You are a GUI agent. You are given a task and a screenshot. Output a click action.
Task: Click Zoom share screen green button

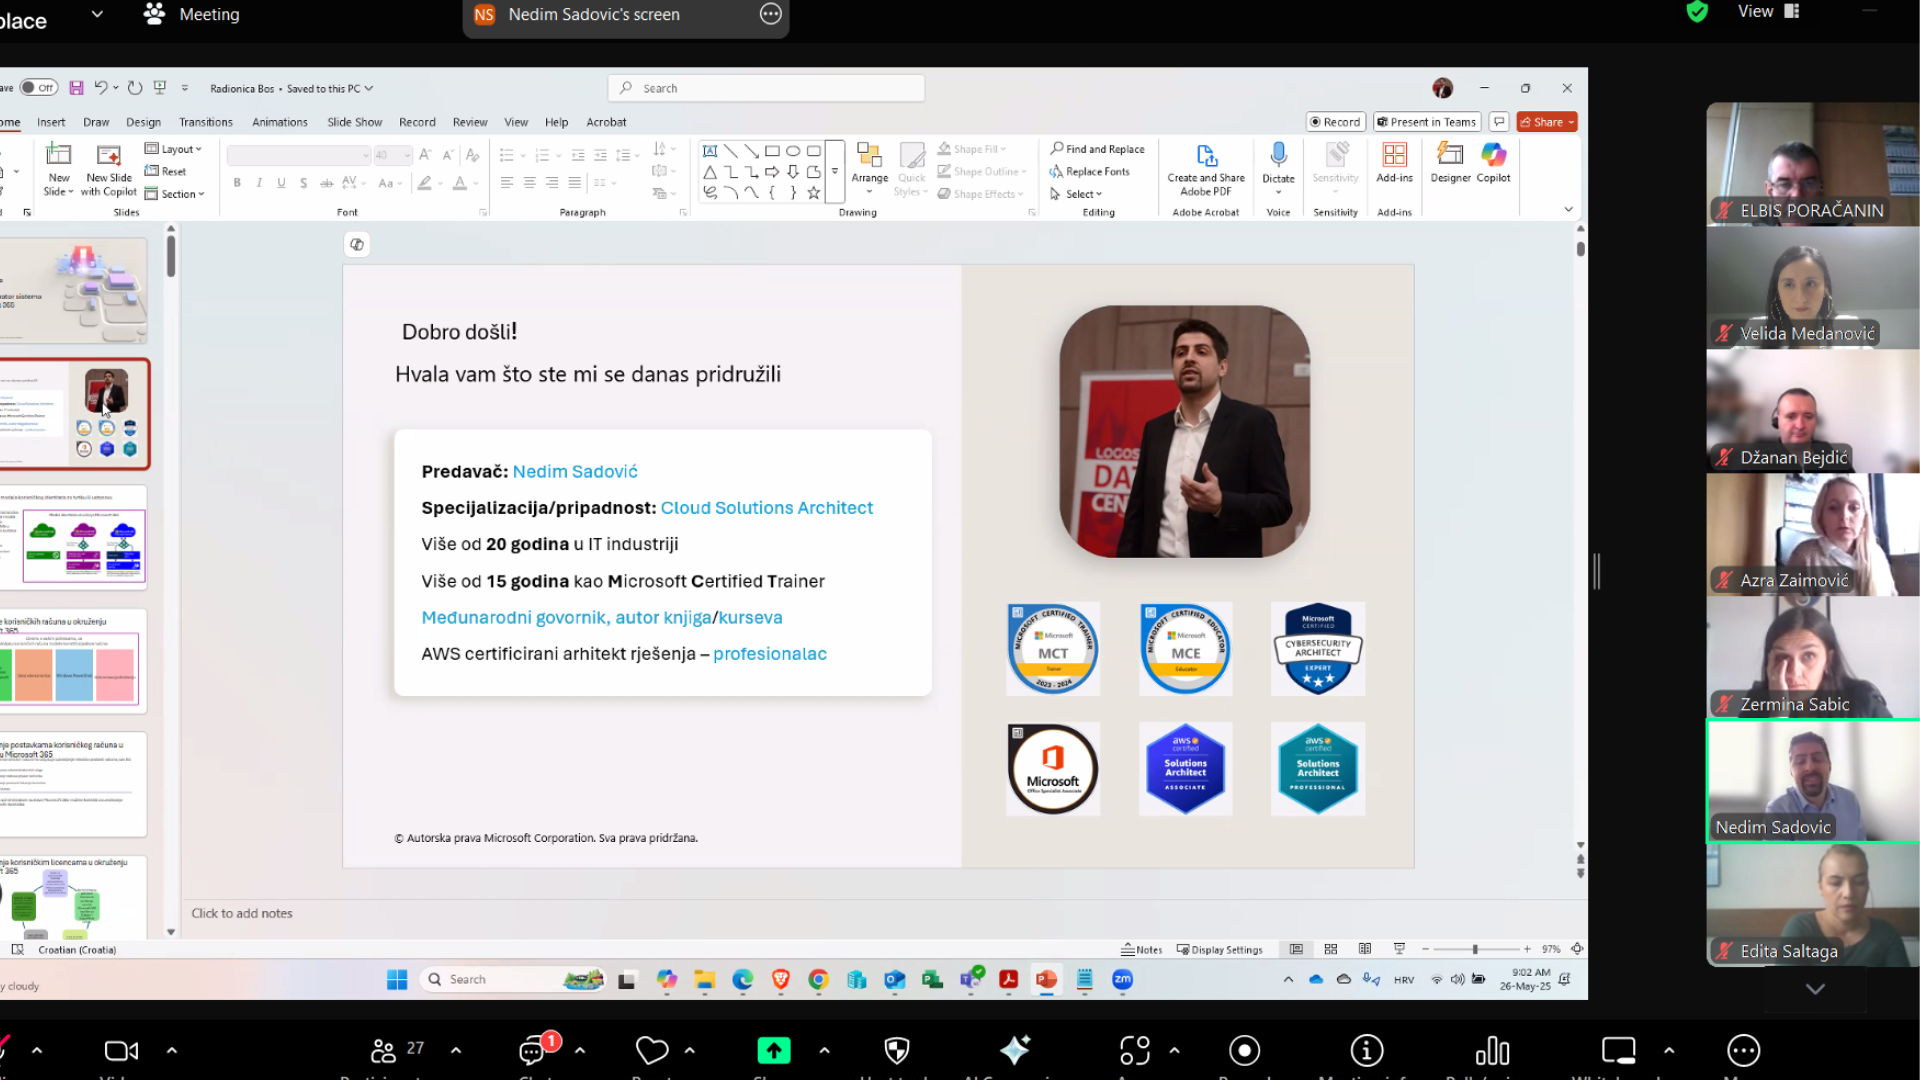[x=774, y=1050]
